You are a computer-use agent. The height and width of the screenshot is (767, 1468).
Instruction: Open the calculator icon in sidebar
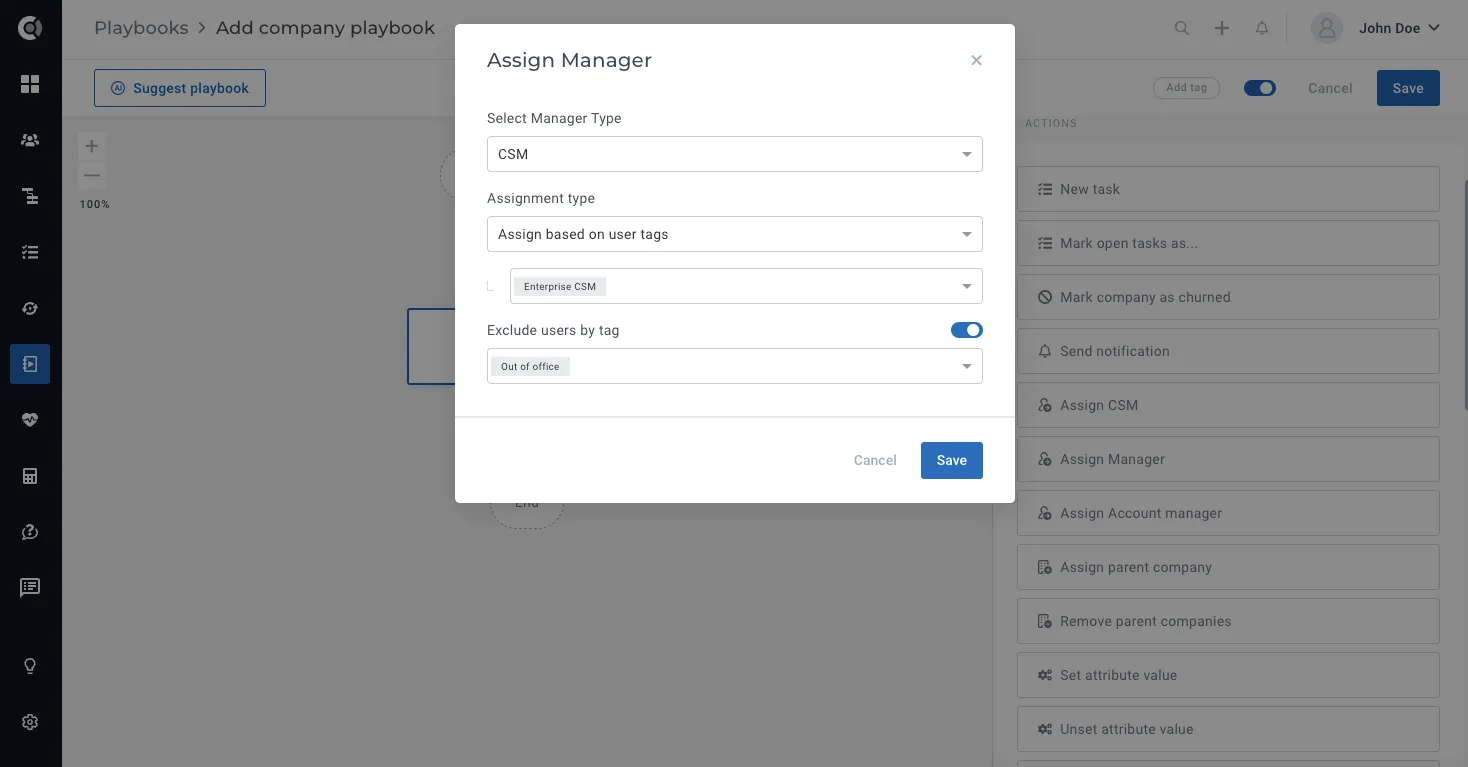30,476
